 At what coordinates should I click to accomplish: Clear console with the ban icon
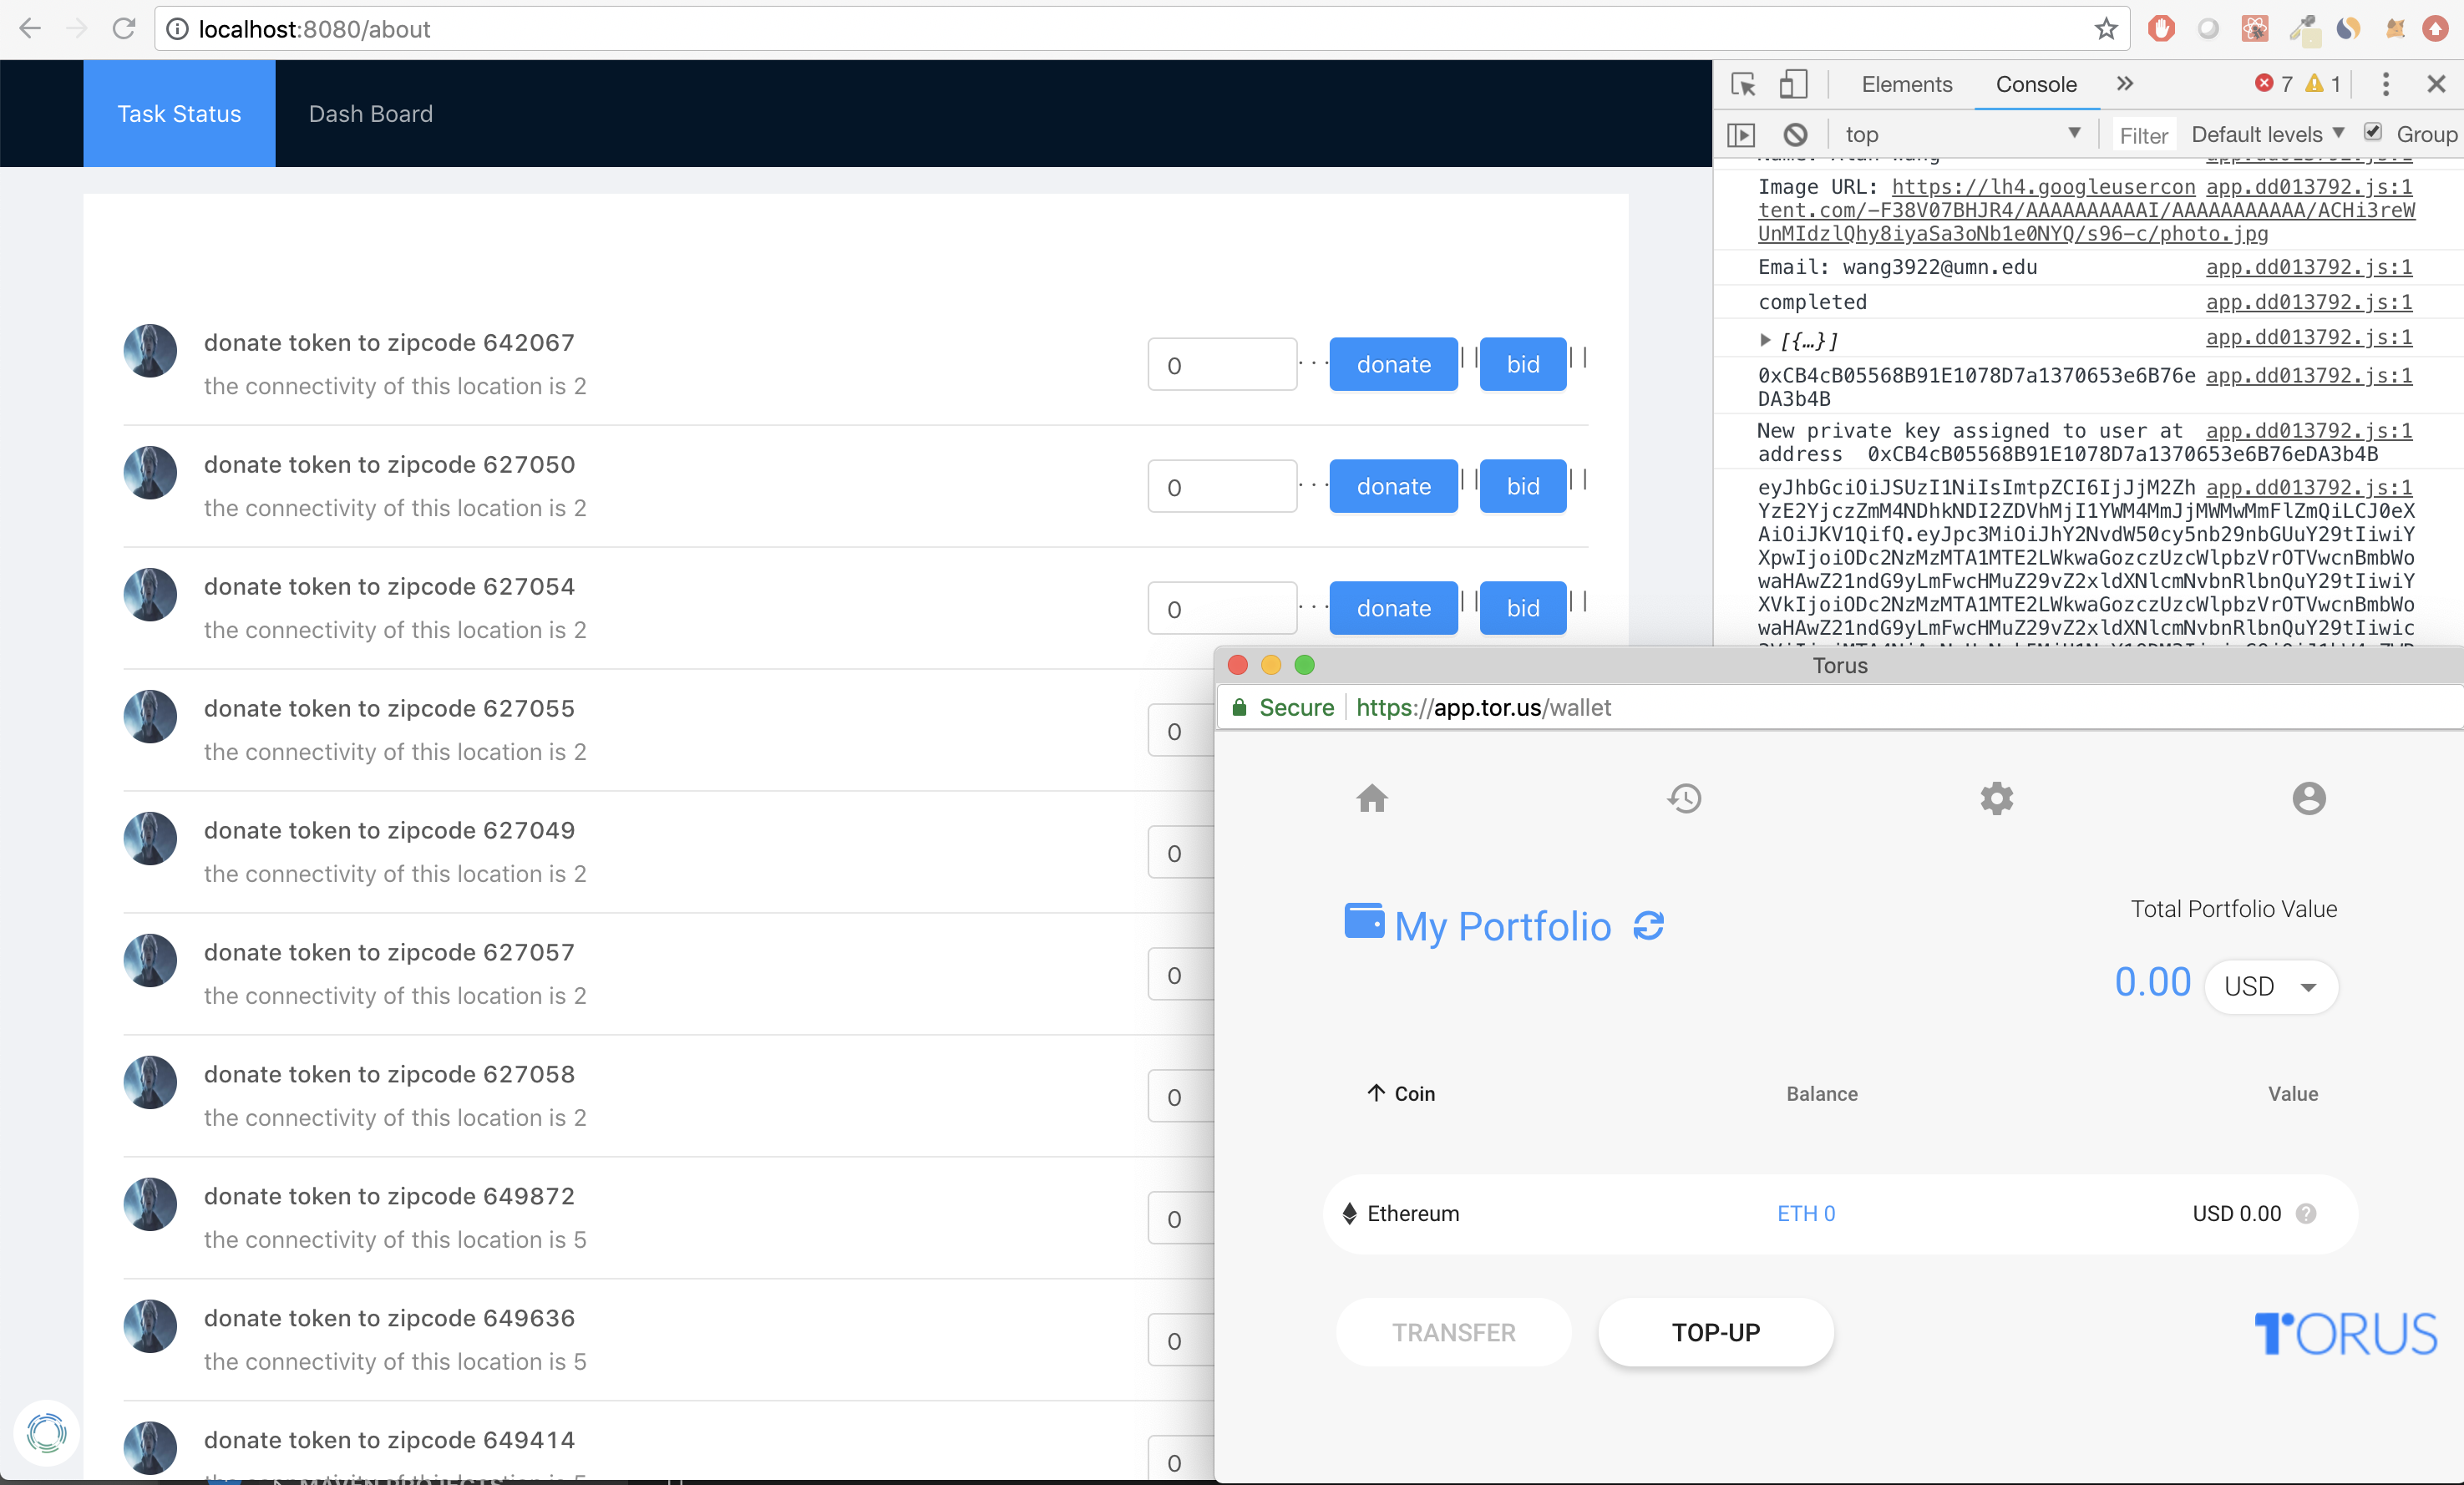(1795, 134)
